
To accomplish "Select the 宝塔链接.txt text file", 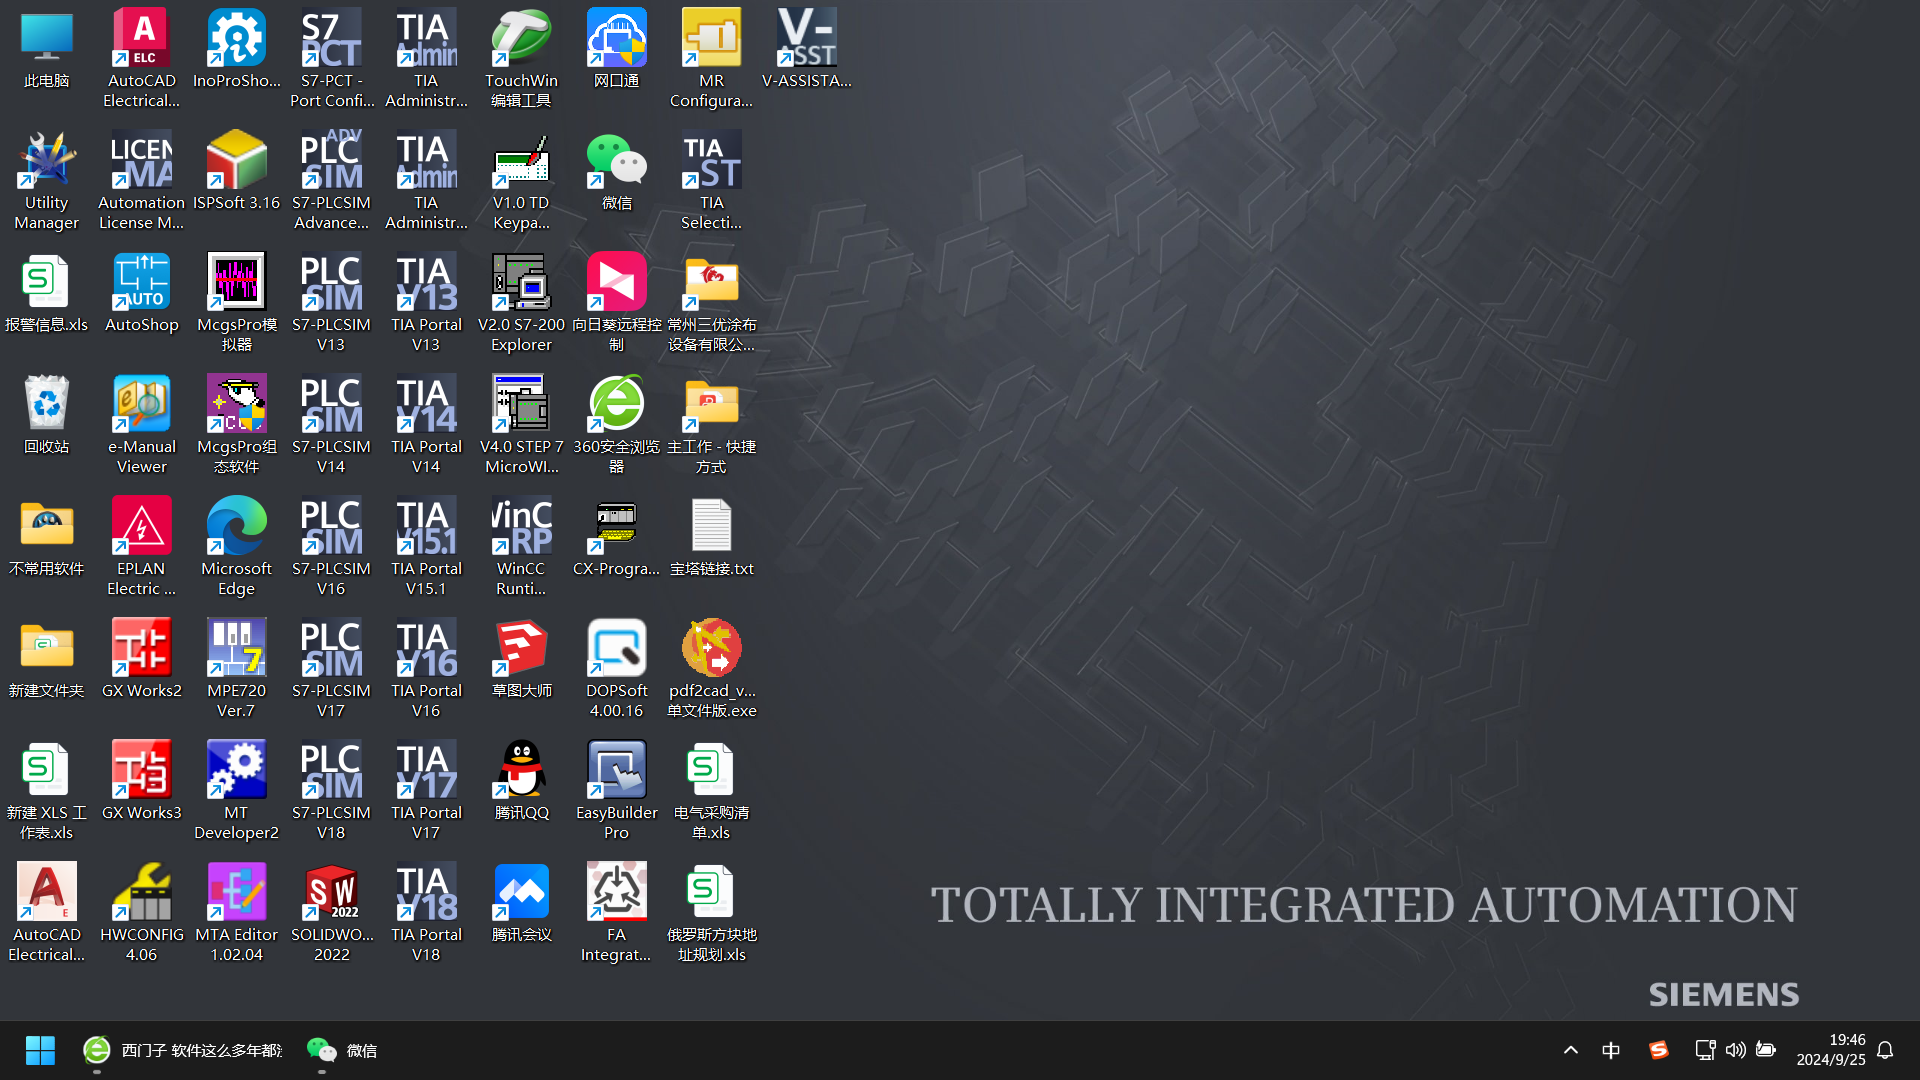I will click(x=711, y=527).
